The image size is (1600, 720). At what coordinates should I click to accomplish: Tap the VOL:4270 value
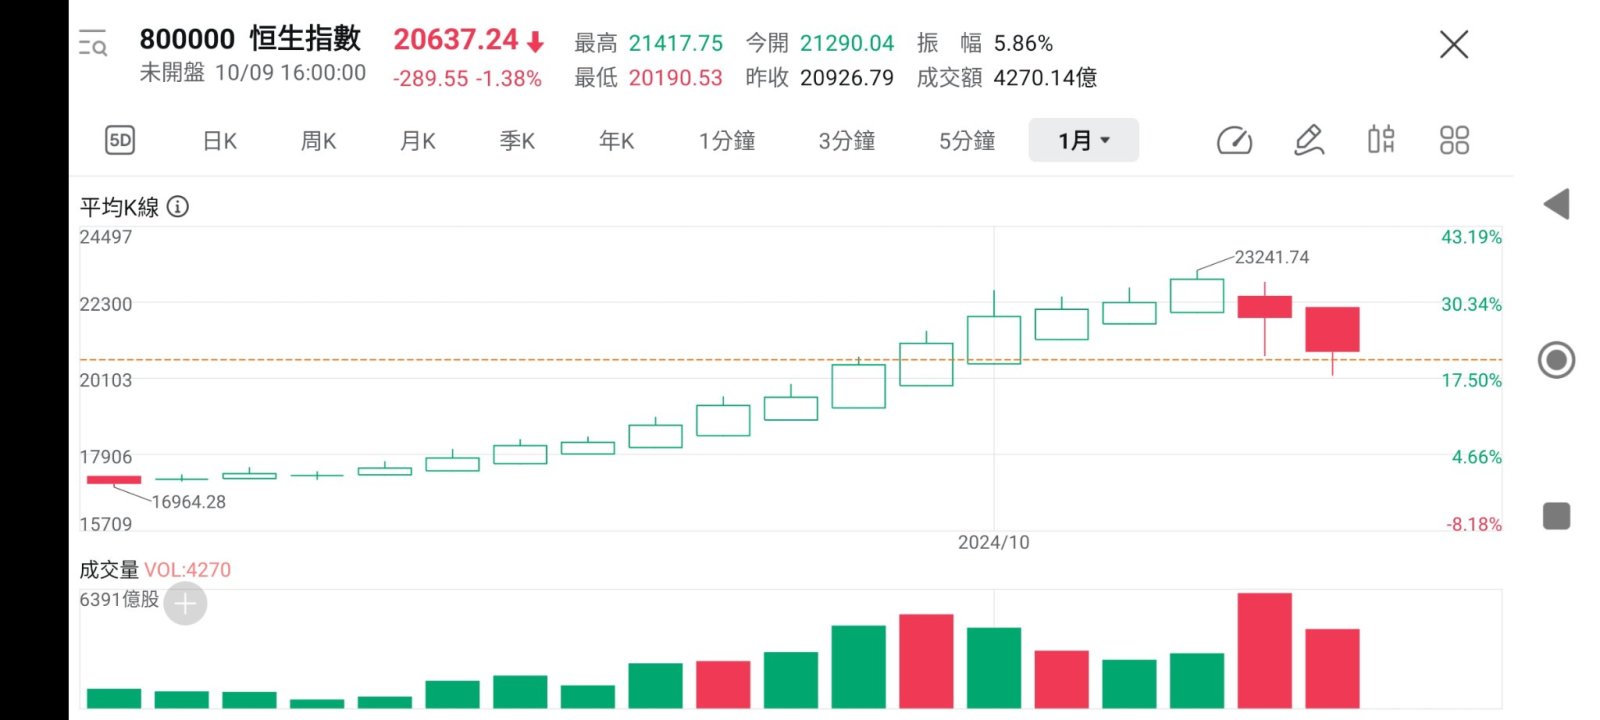187,570
